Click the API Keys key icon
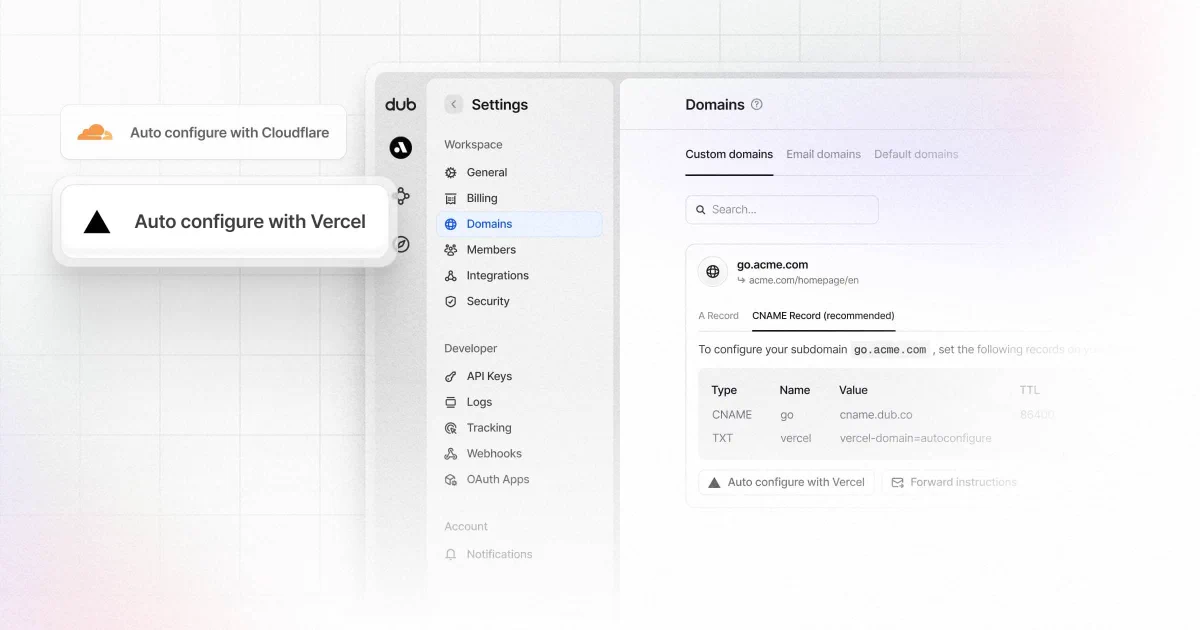Screen dimensions: 1200x630 point(451,377)
